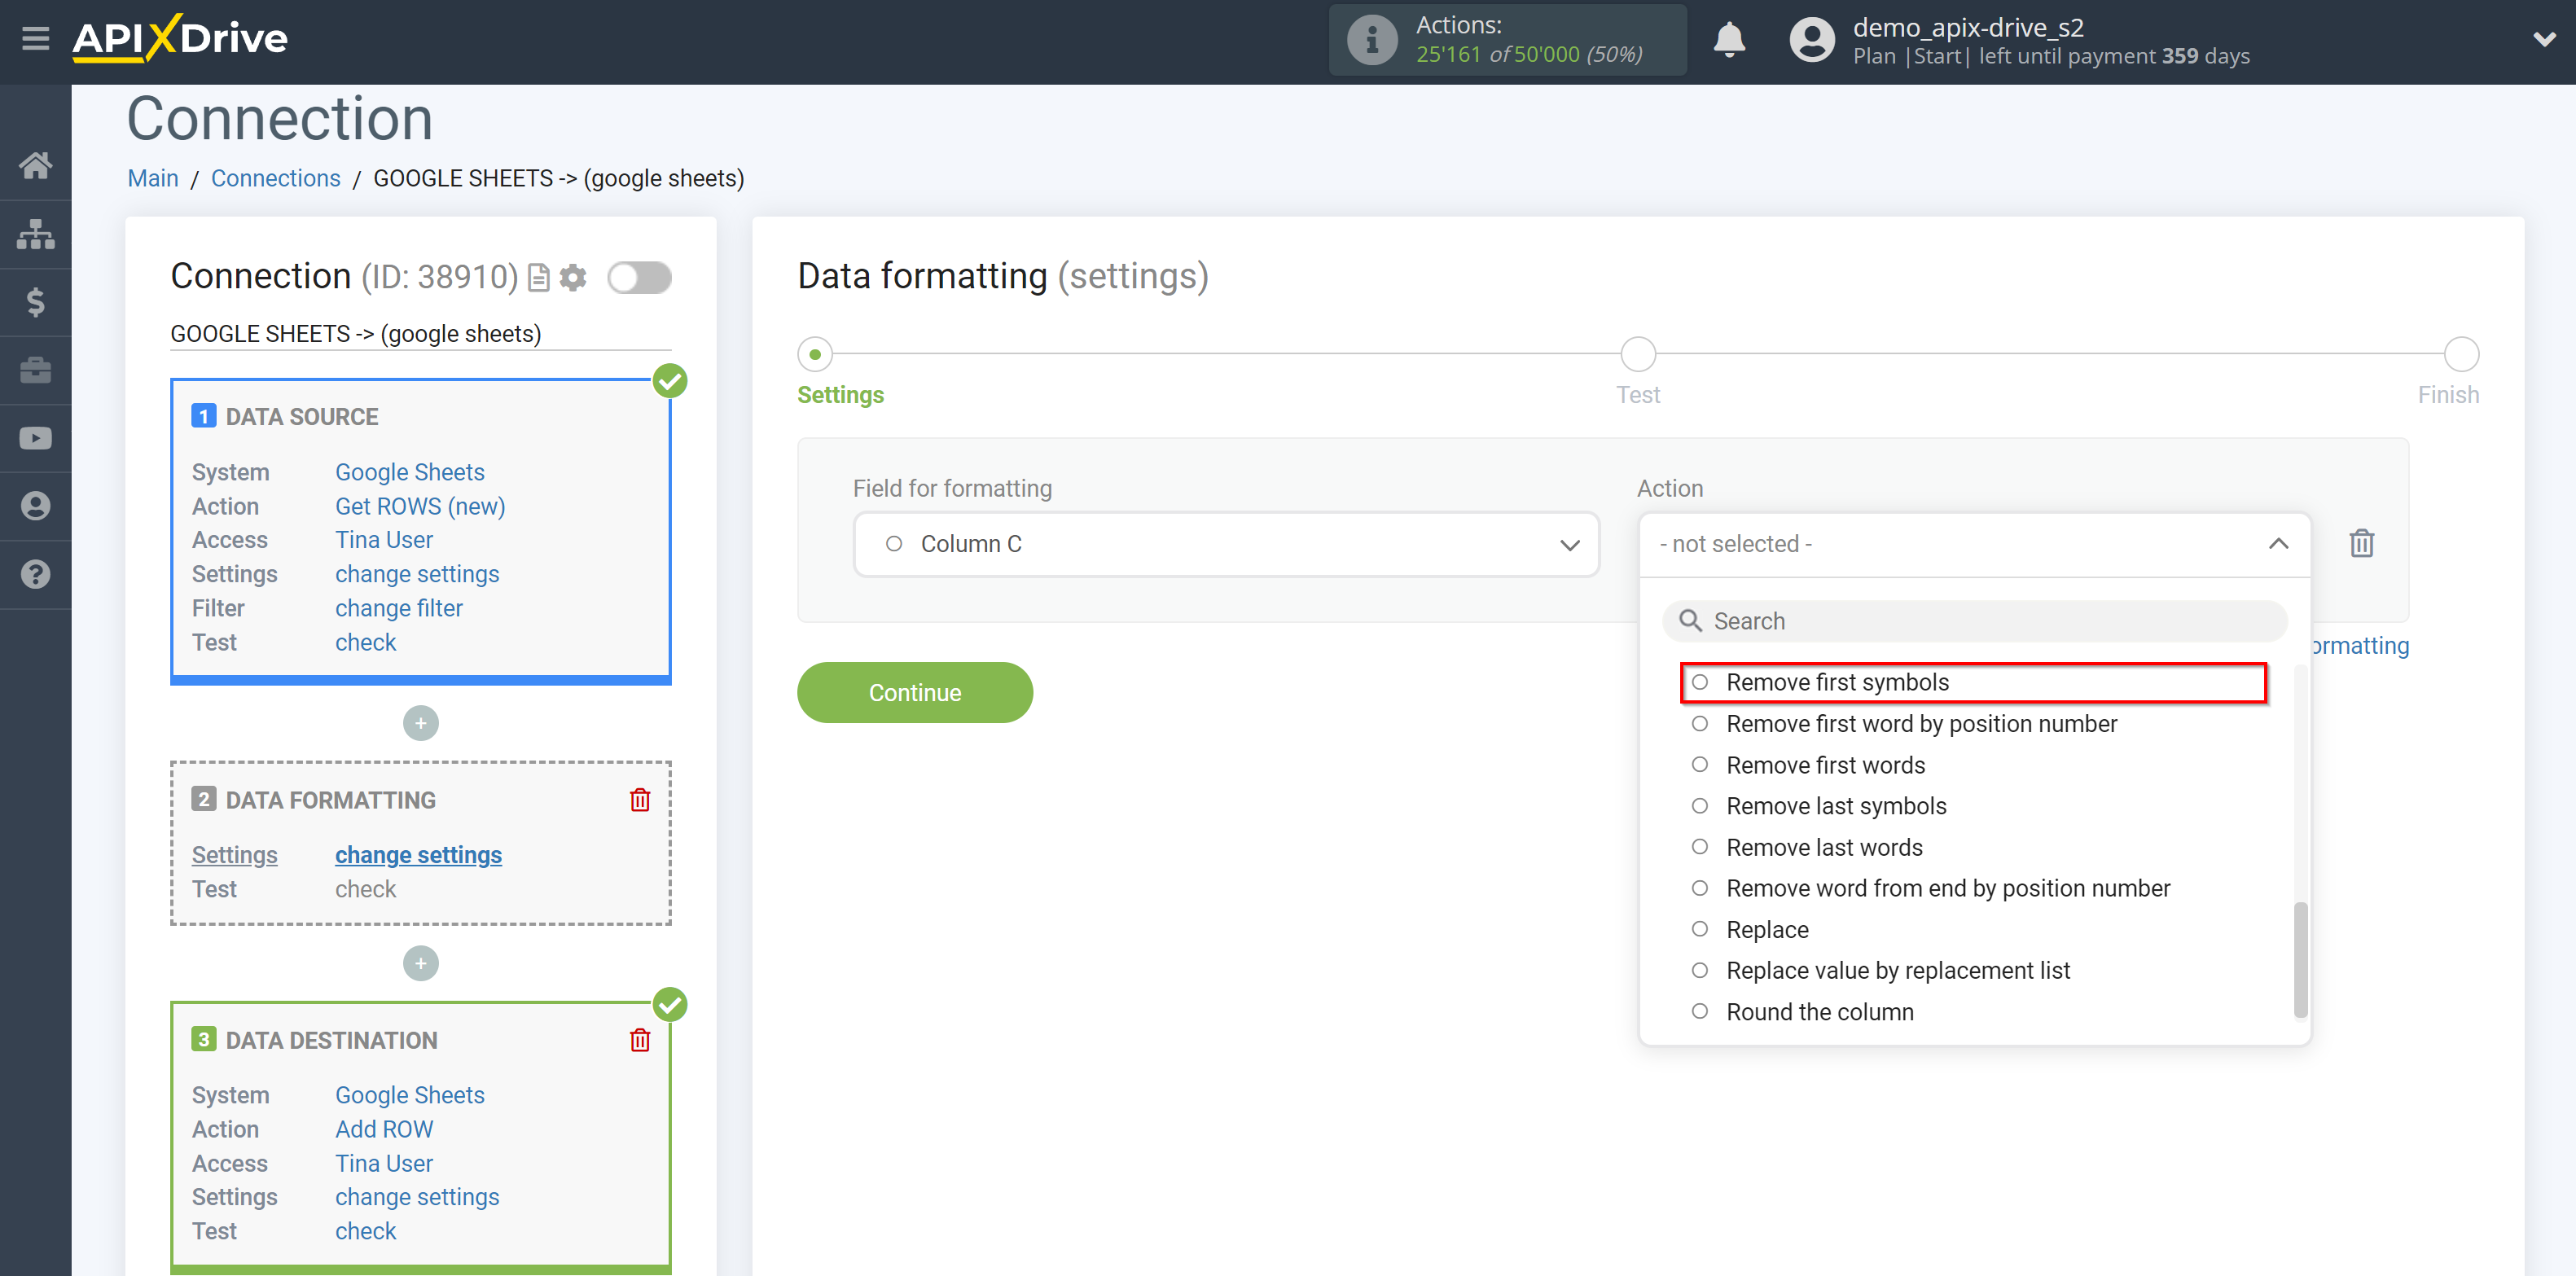Image resolution: width=2576 pixels, height=1276 pixels.
Task: Select the Remove first symbols radio button
Action: coord(1701,682)
